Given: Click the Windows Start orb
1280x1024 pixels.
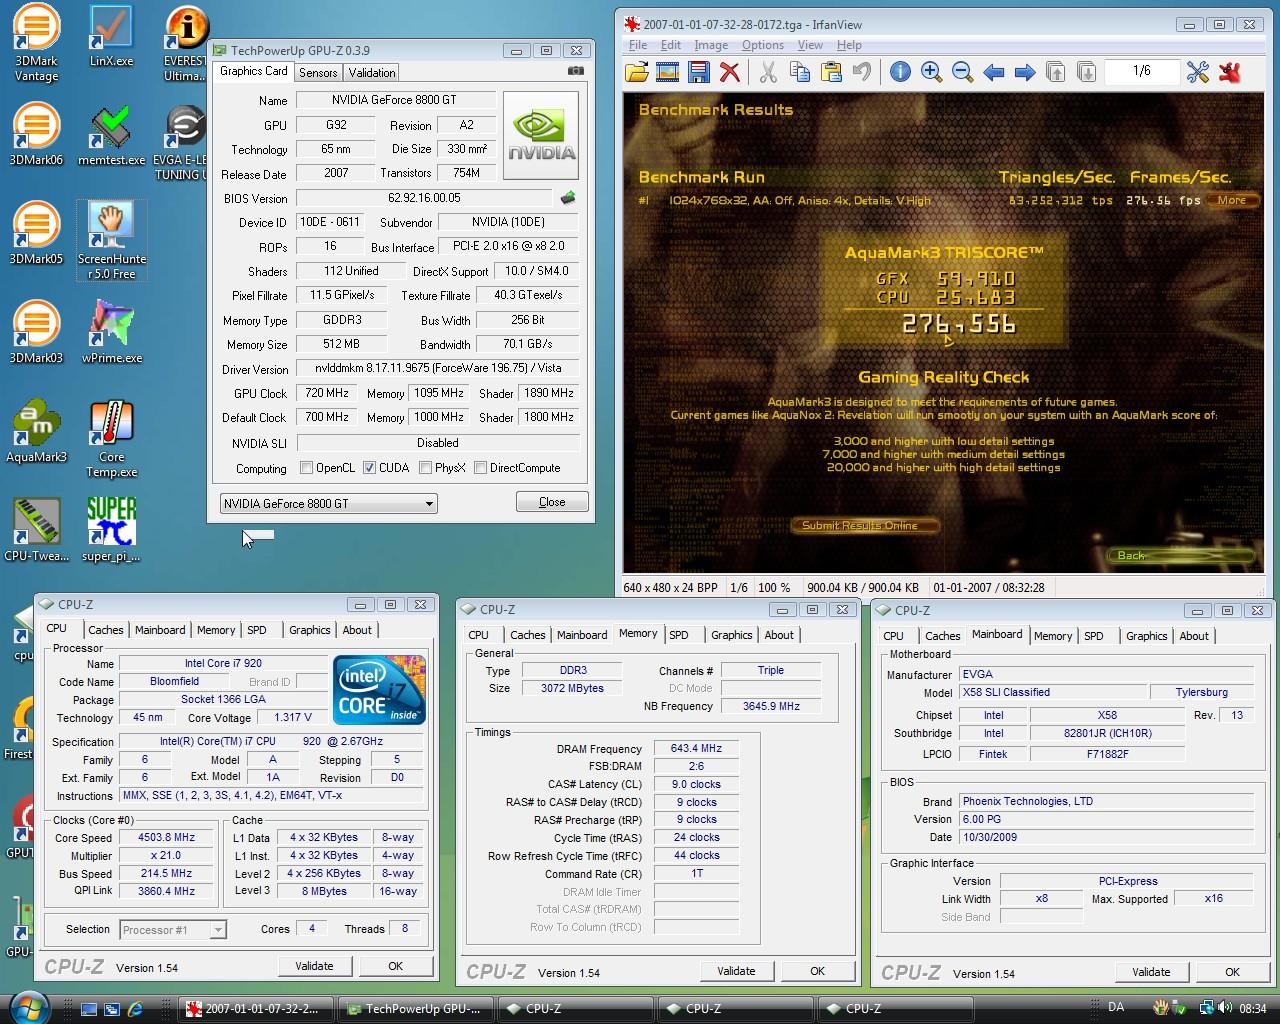Looking at the screenshot, I should (x=27, y=1007).
